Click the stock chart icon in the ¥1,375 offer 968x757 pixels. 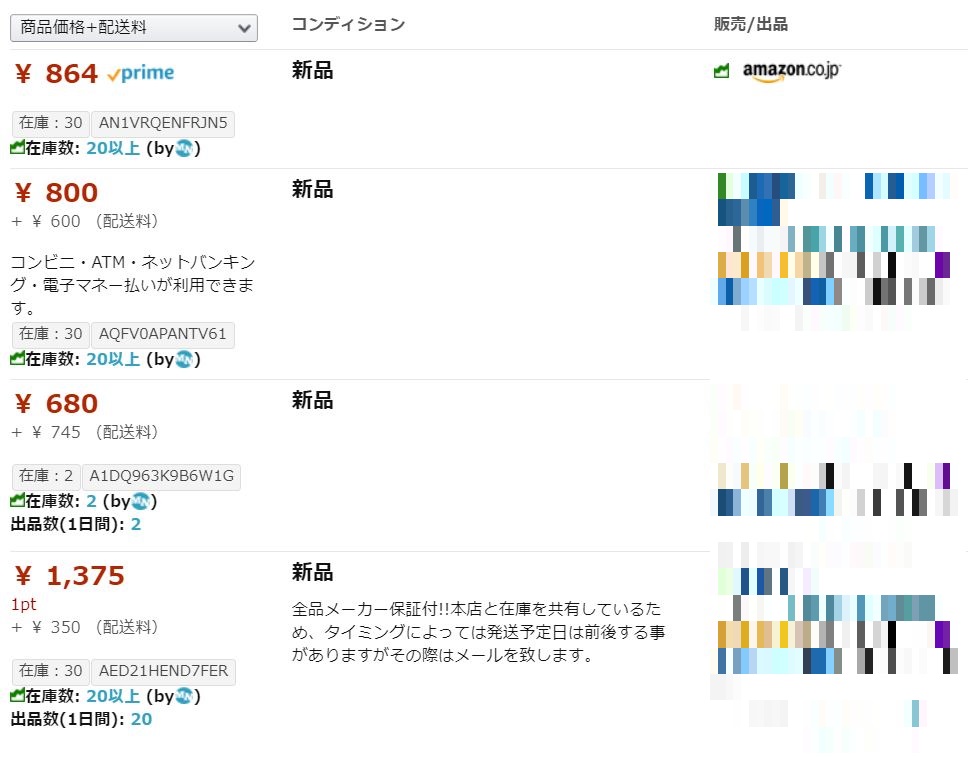click(17, 696)
